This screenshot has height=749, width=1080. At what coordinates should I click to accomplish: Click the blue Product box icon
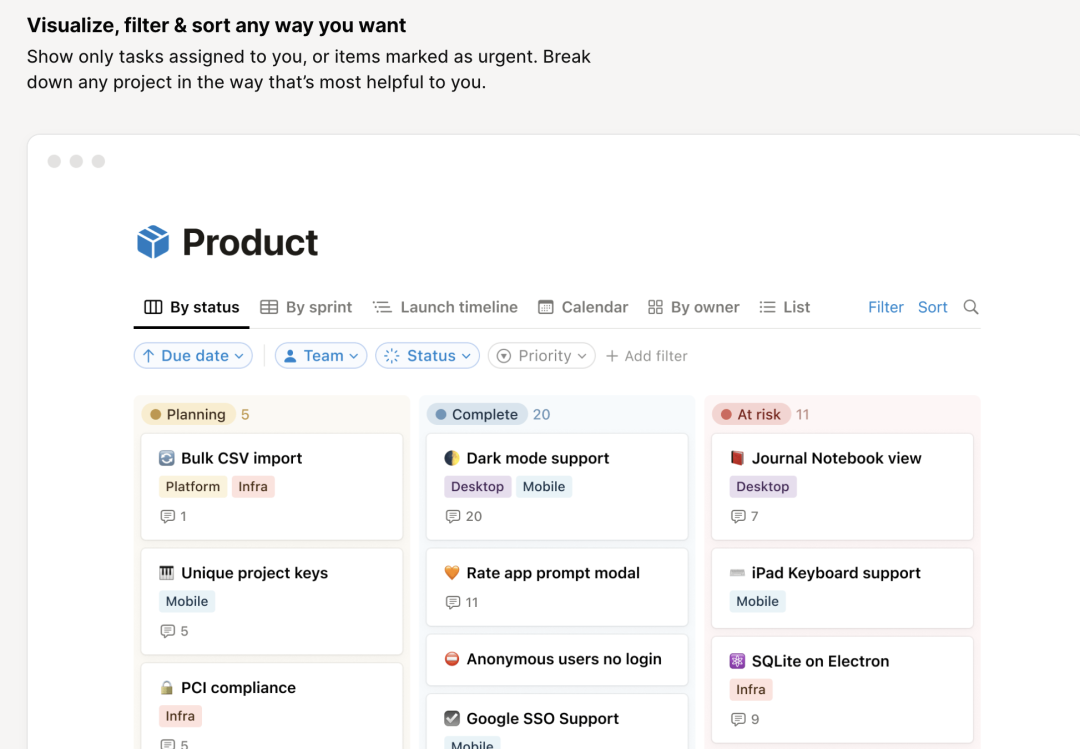point(153,242)
